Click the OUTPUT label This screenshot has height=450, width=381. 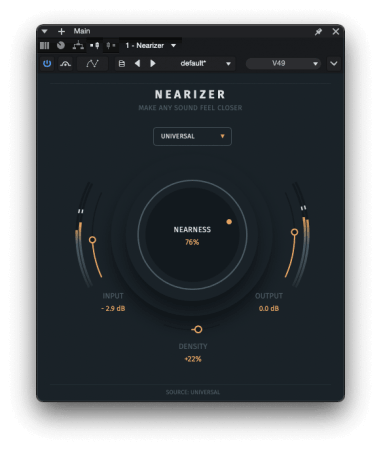coord(269,296)
